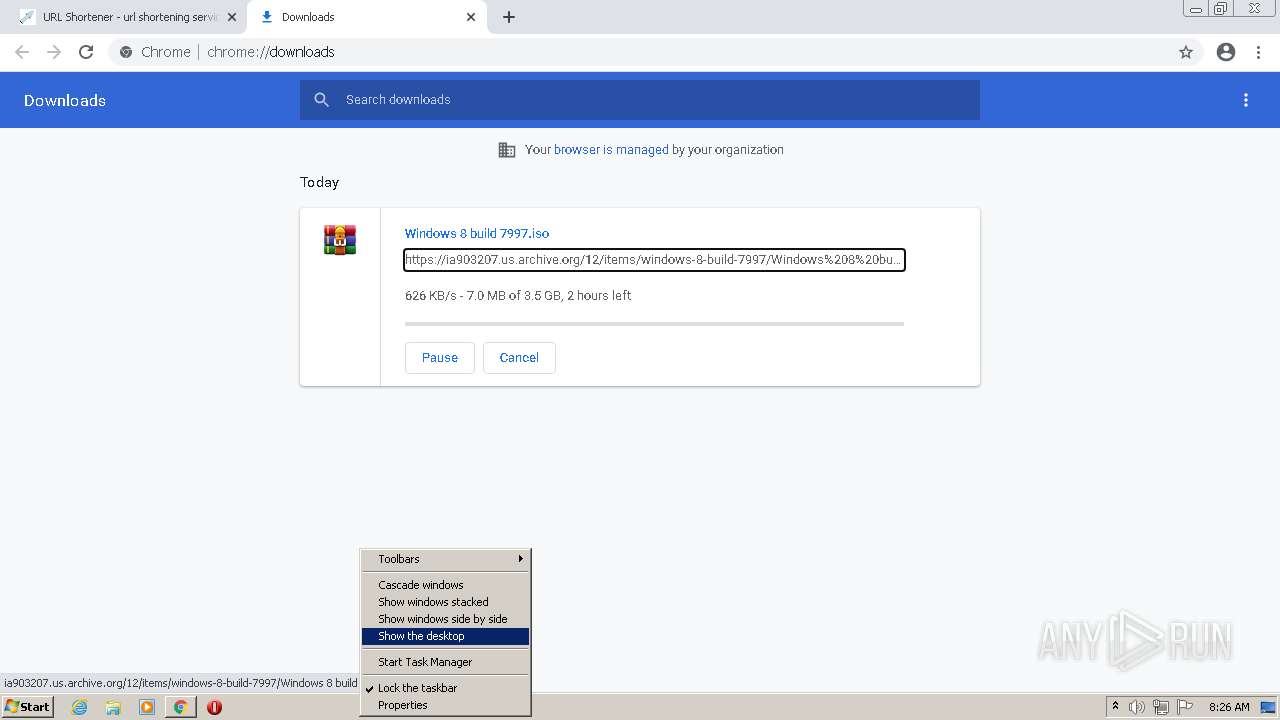
Task: Close the Downloads tab
Action: coord(471,17)
